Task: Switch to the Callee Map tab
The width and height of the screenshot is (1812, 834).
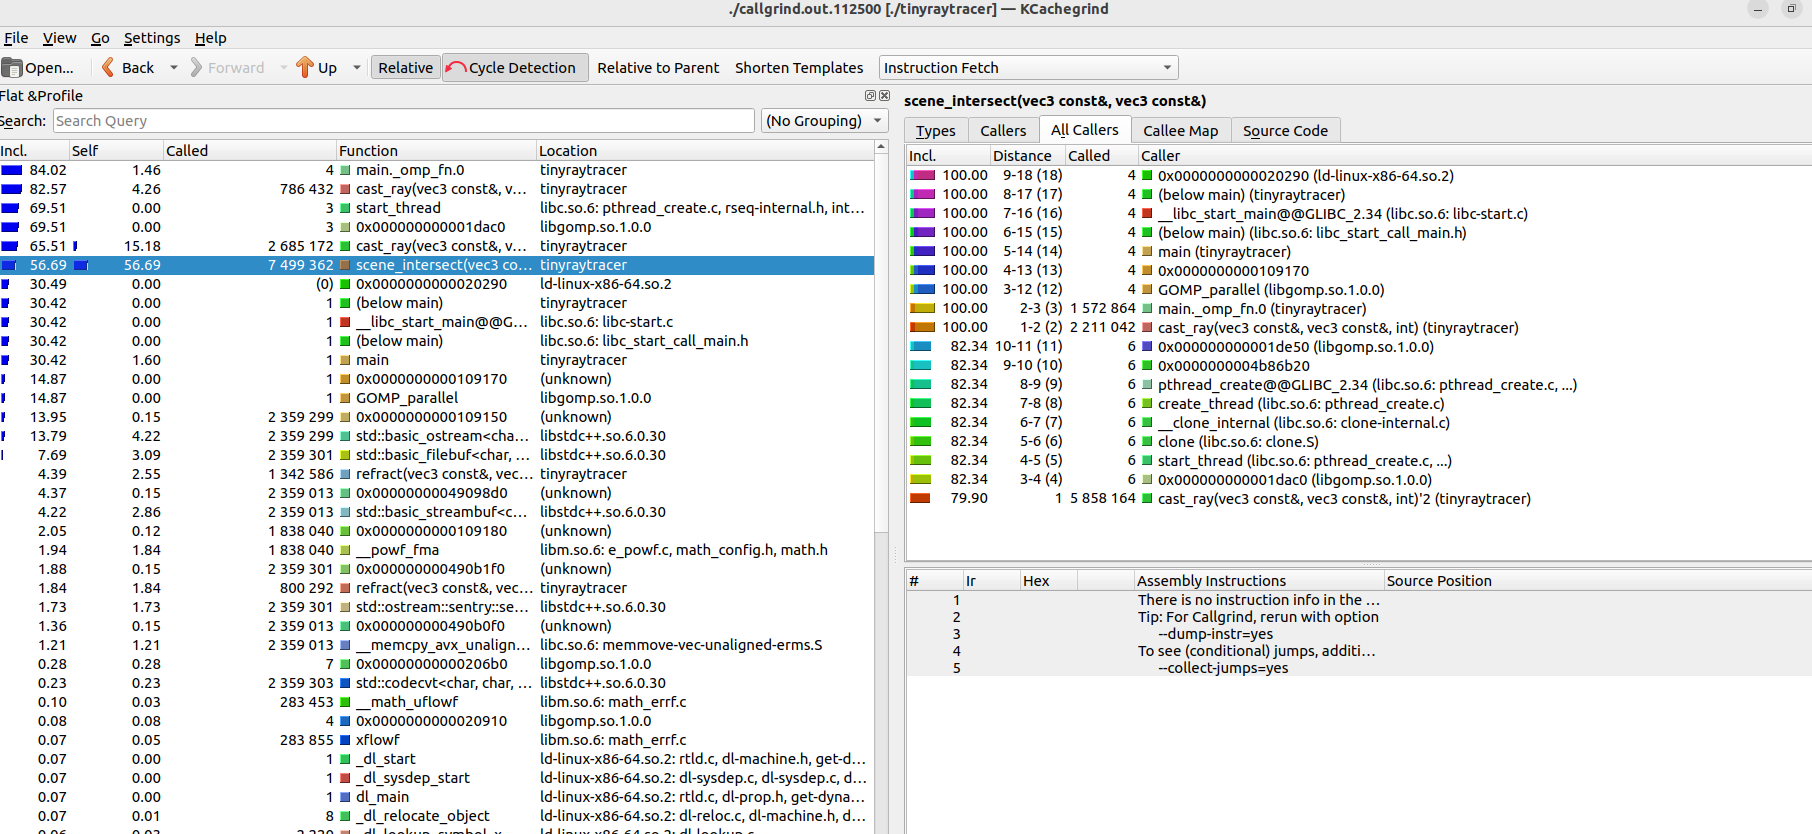Action: [x=1180, y=131]
